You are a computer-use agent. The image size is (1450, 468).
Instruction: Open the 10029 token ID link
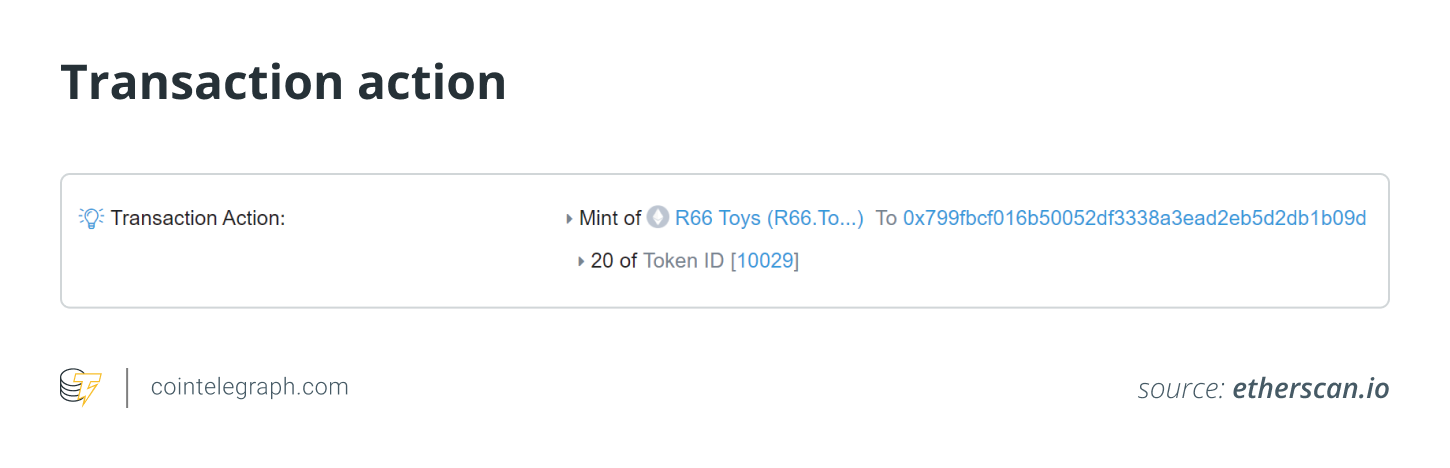(765, 262)
